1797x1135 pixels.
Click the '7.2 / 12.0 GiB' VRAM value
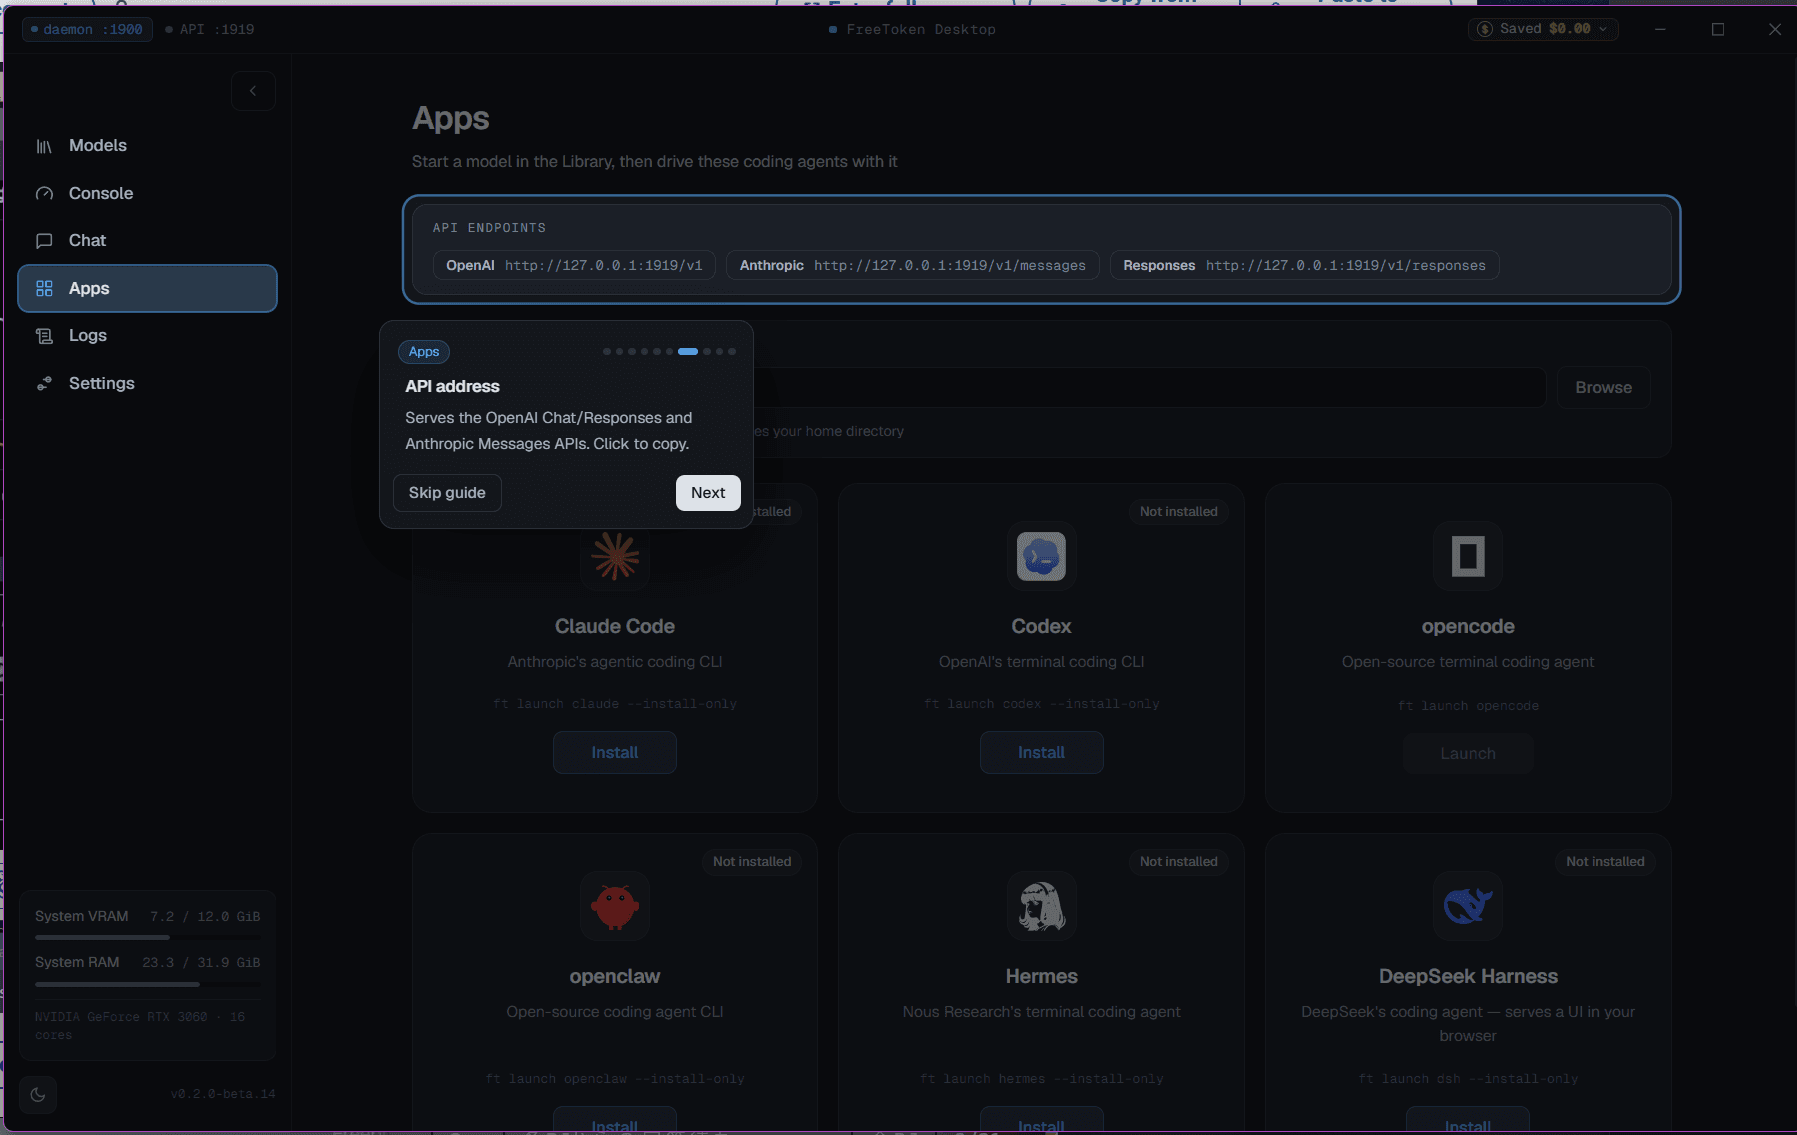pyautogui.click(x=205, y=917)
